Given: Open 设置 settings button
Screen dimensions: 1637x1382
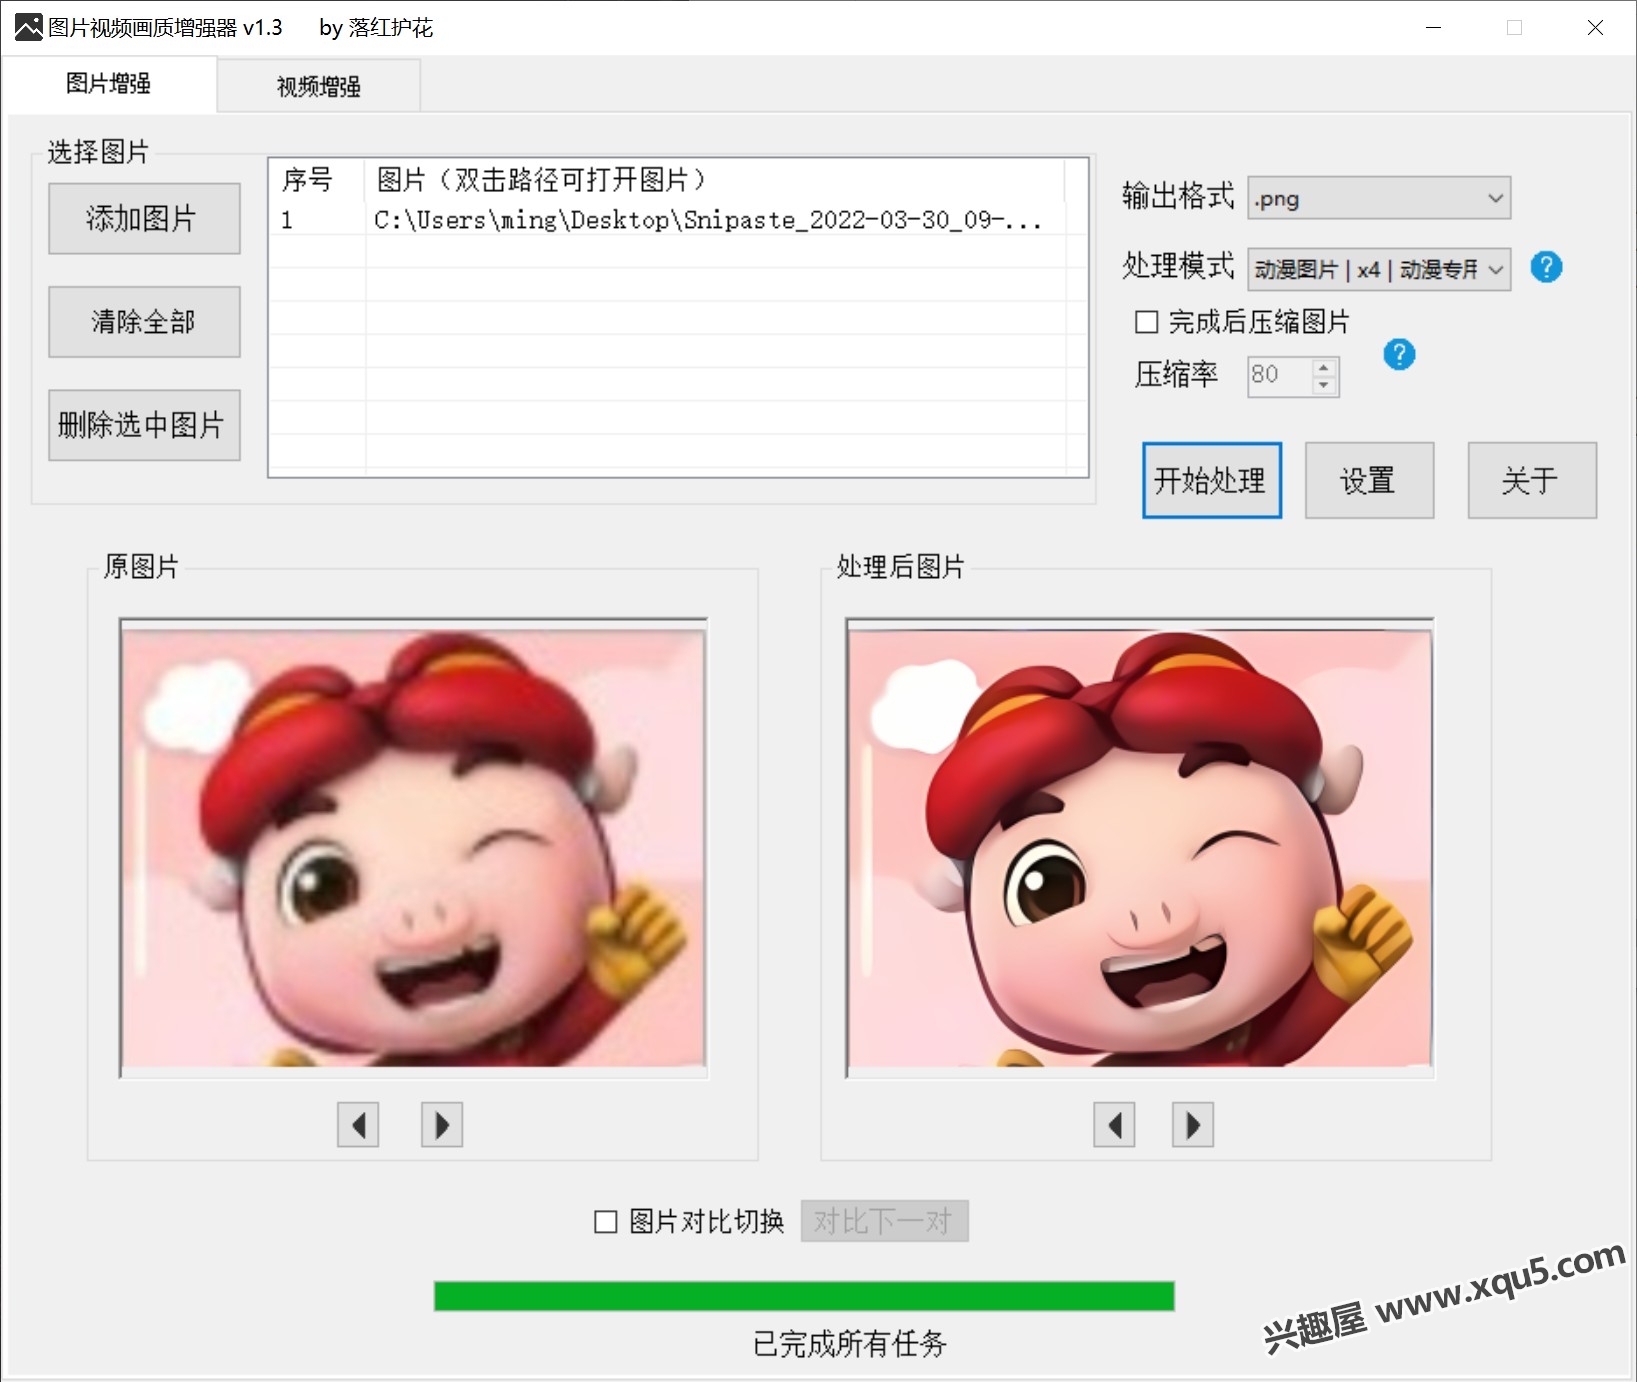Looking at the screenshot, I should click(1368, 481).
